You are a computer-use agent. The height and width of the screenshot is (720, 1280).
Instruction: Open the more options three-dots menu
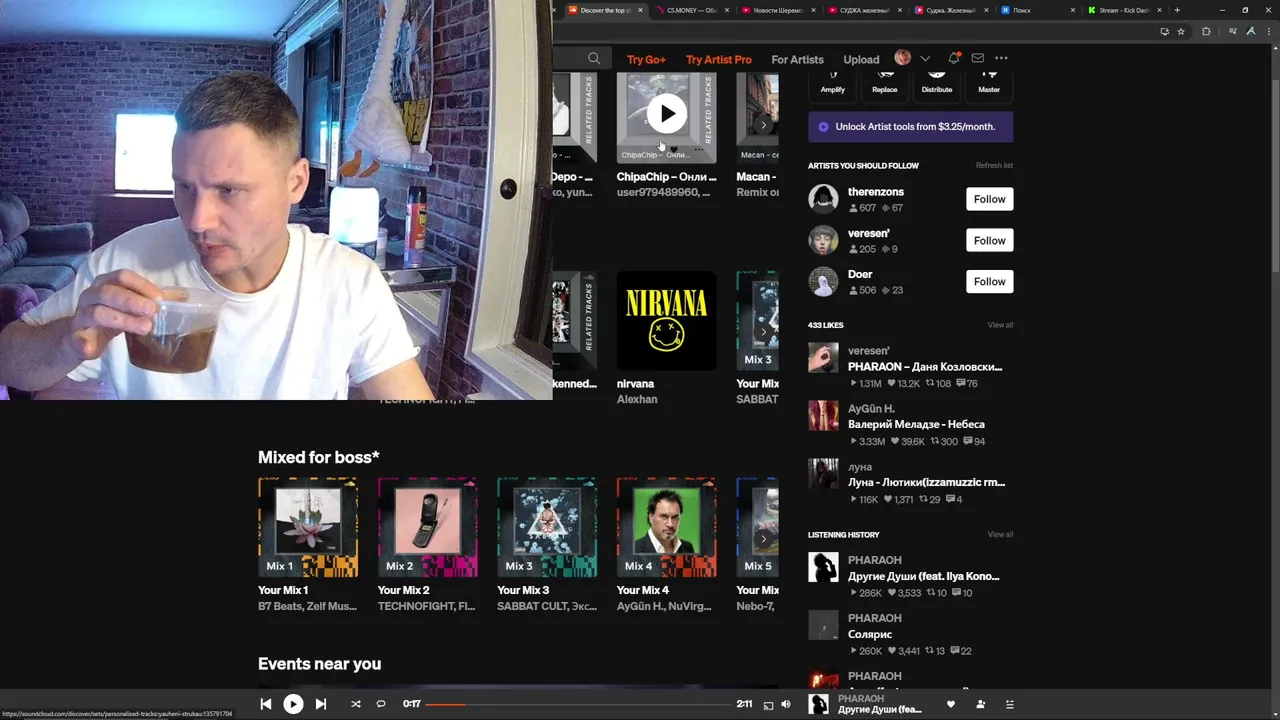pyautogui.click(x=1001, y=58)
